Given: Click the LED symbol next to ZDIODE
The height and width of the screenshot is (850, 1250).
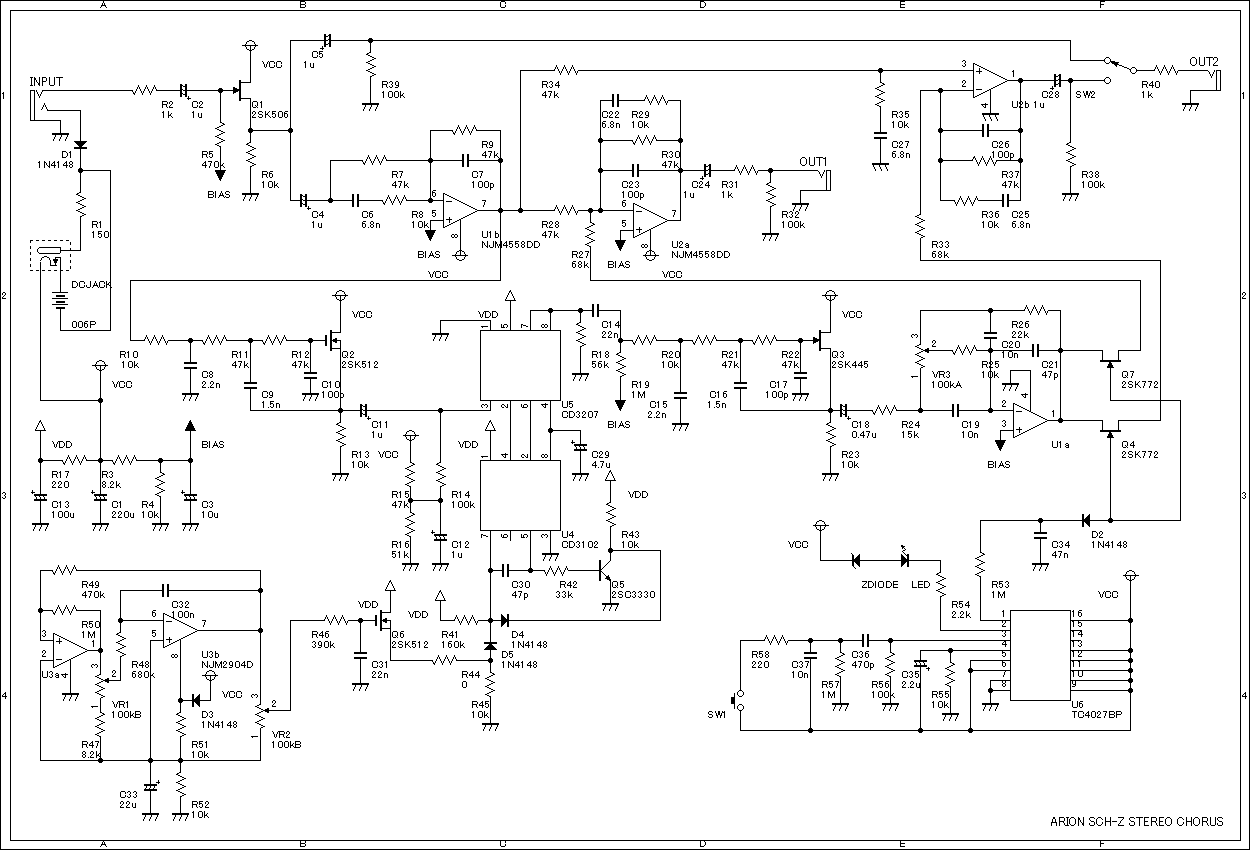Looking at the screenshot, I should pos(903,560).
